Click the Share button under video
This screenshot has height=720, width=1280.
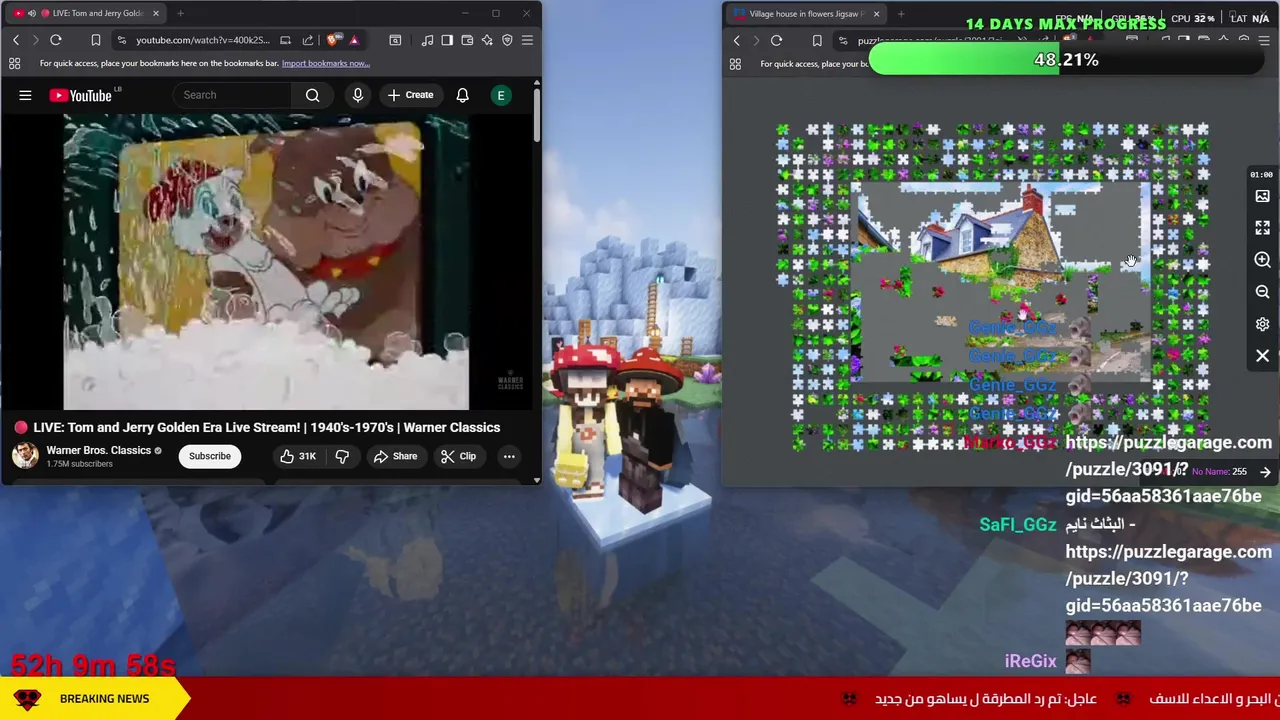click(x=395, y=456)
